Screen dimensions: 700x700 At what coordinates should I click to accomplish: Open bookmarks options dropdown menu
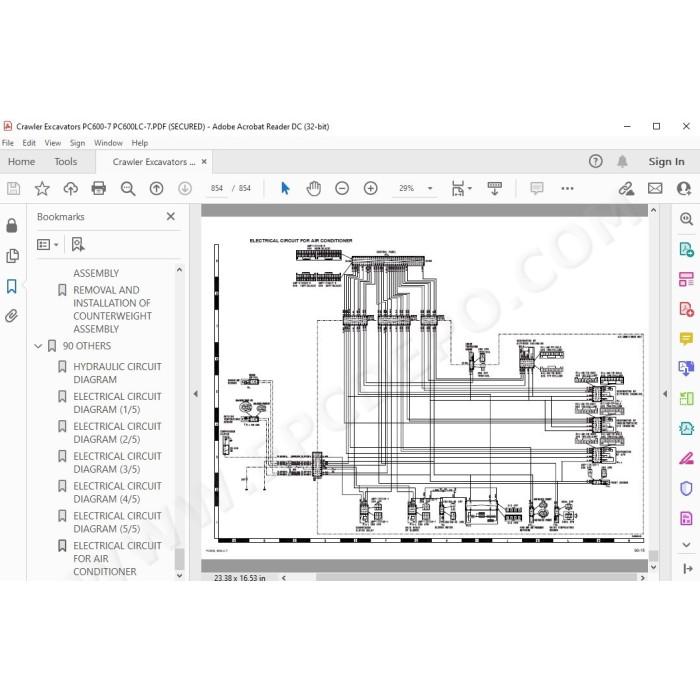click(47, 244)
